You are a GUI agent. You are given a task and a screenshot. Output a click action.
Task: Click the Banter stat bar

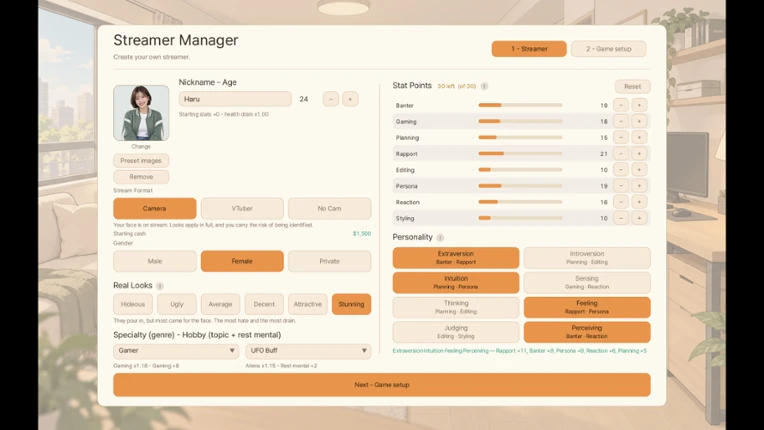pyautogui.click(x=520, y=105)
